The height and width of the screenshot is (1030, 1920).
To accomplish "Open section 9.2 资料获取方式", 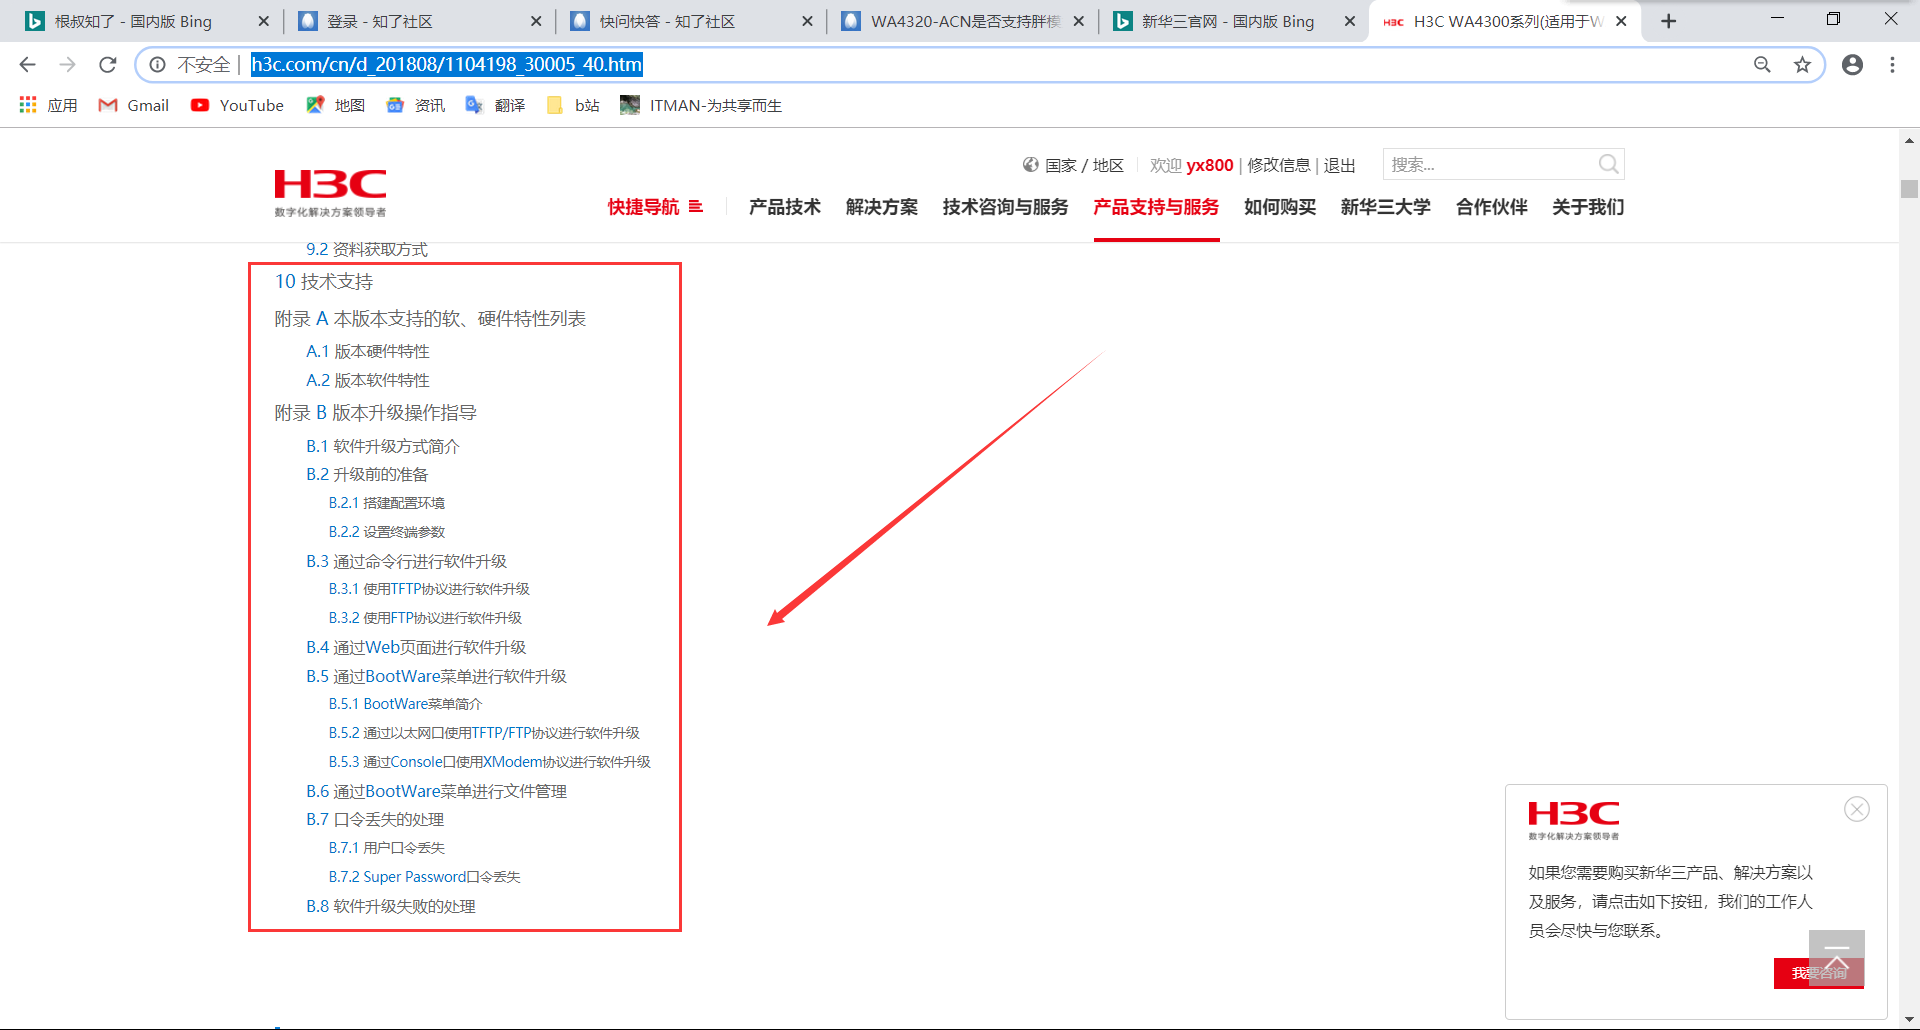I will [x=367, y=249].
